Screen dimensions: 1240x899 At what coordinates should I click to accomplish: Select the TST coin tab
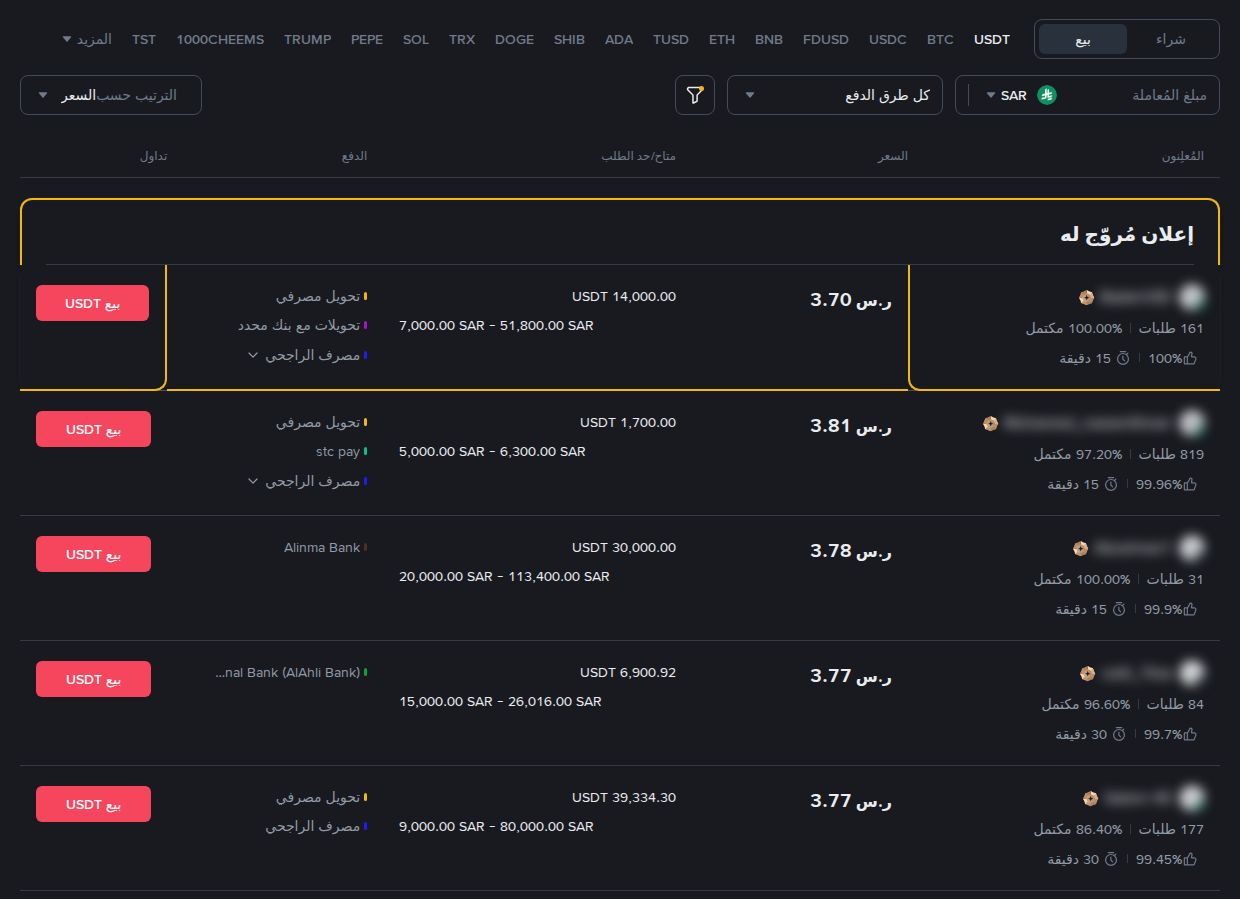click(144, 40)
